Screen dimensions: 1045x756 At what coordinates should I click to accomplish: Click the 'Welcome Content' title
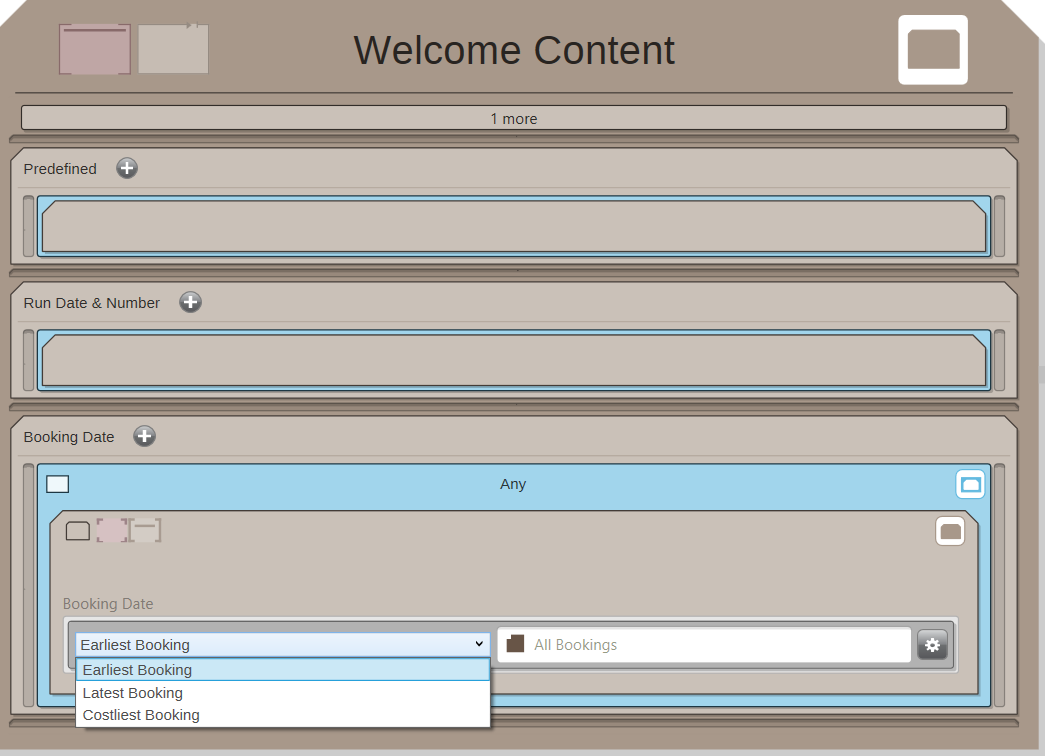(514, 50)
